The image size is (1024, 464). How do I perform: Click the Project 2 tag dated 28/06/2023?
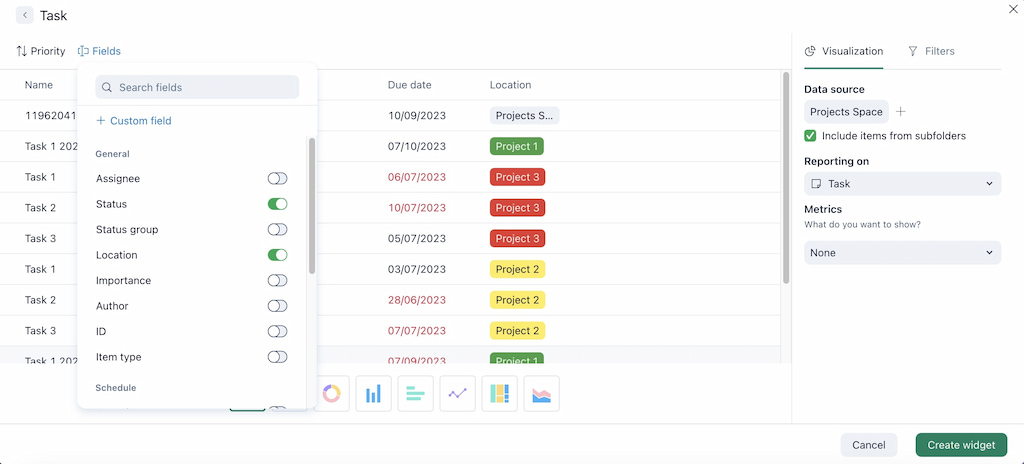517,300
